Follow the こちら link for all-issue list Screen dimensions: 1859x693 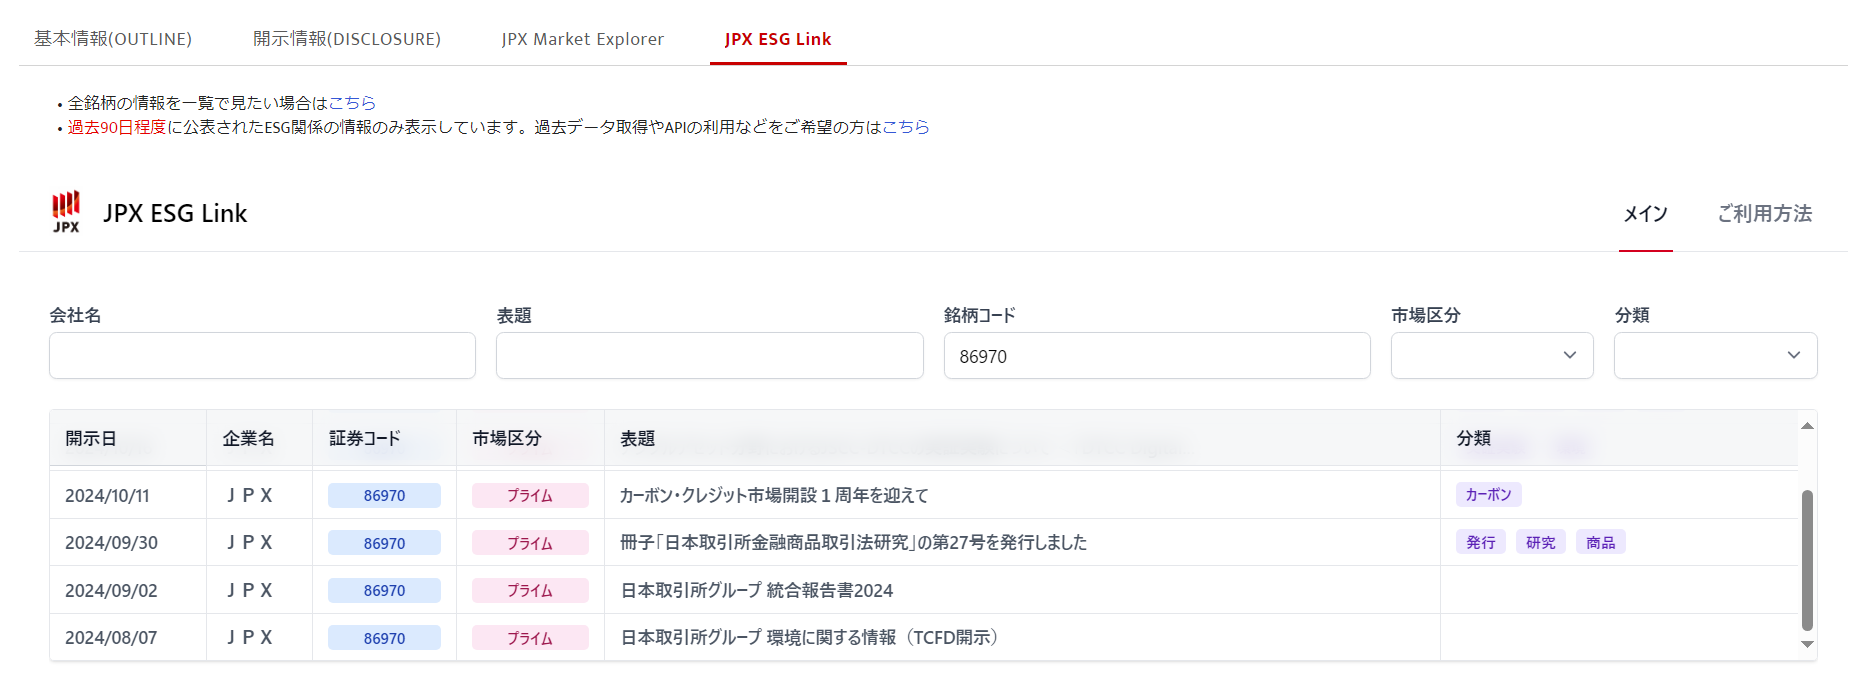pos(352,103)
